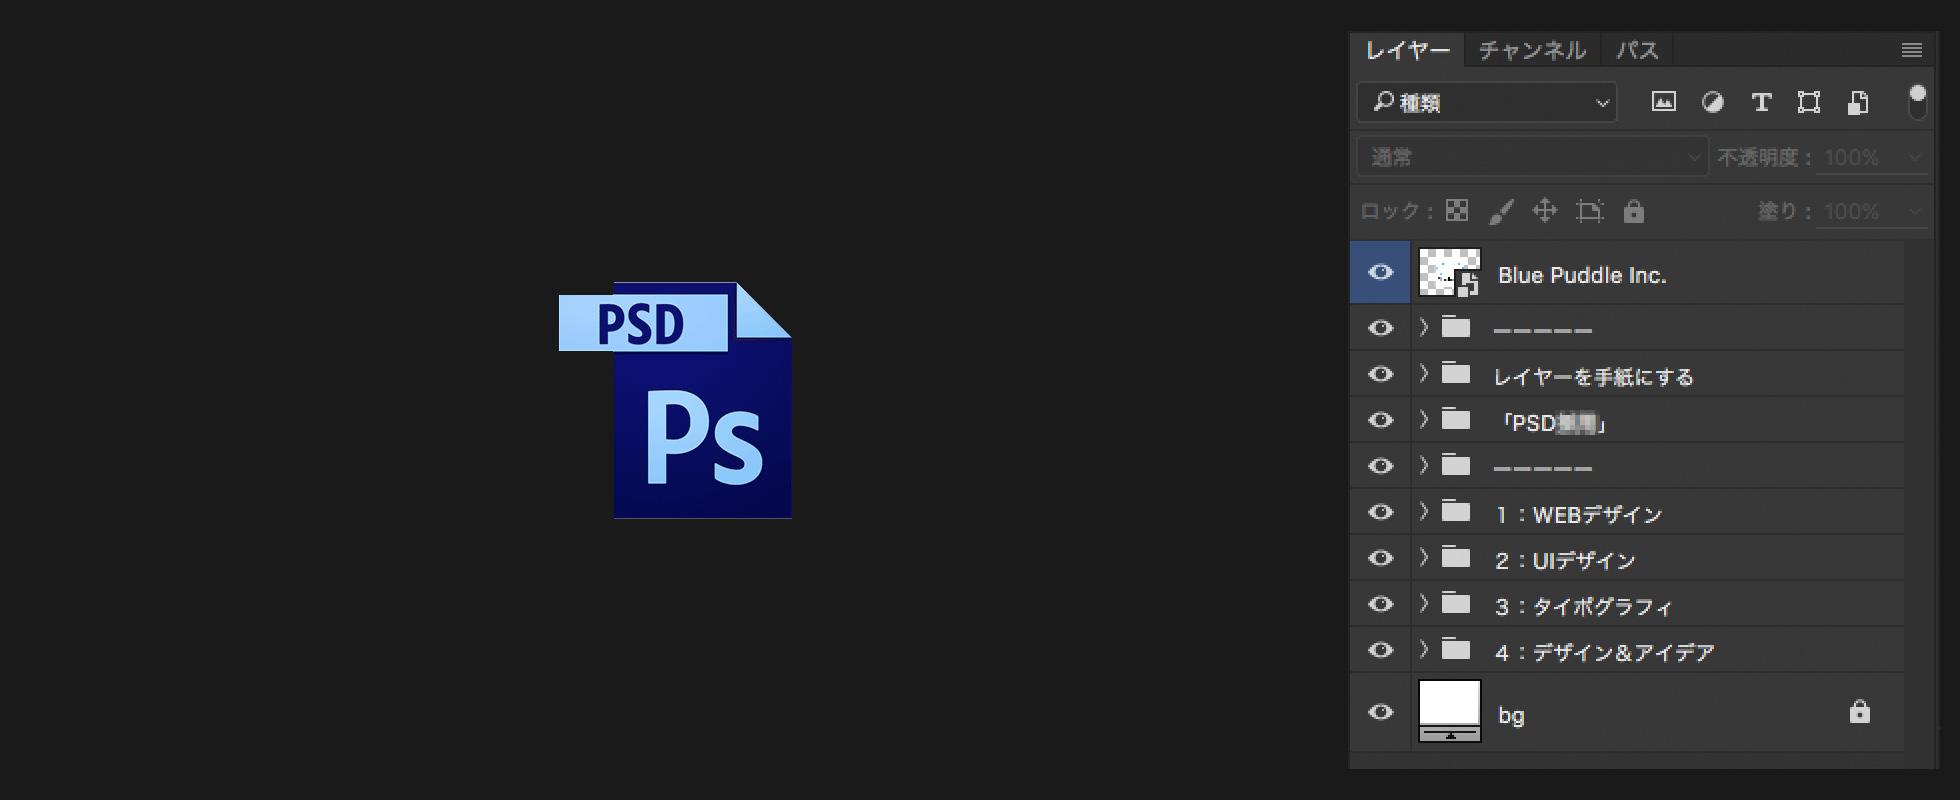Click folder icon of レイヤーを手紙にする group
The width and height of the screenshot is (1960, 800).
1456,374
